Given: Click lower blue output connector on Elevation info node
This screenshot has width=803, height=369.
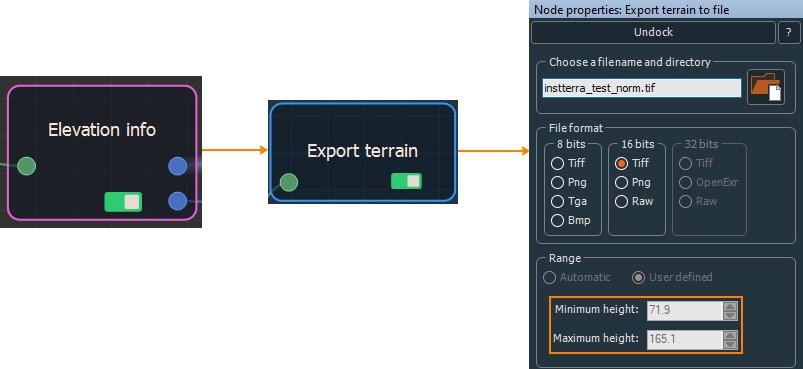Looking at the screenshot, I should [177, 201].
